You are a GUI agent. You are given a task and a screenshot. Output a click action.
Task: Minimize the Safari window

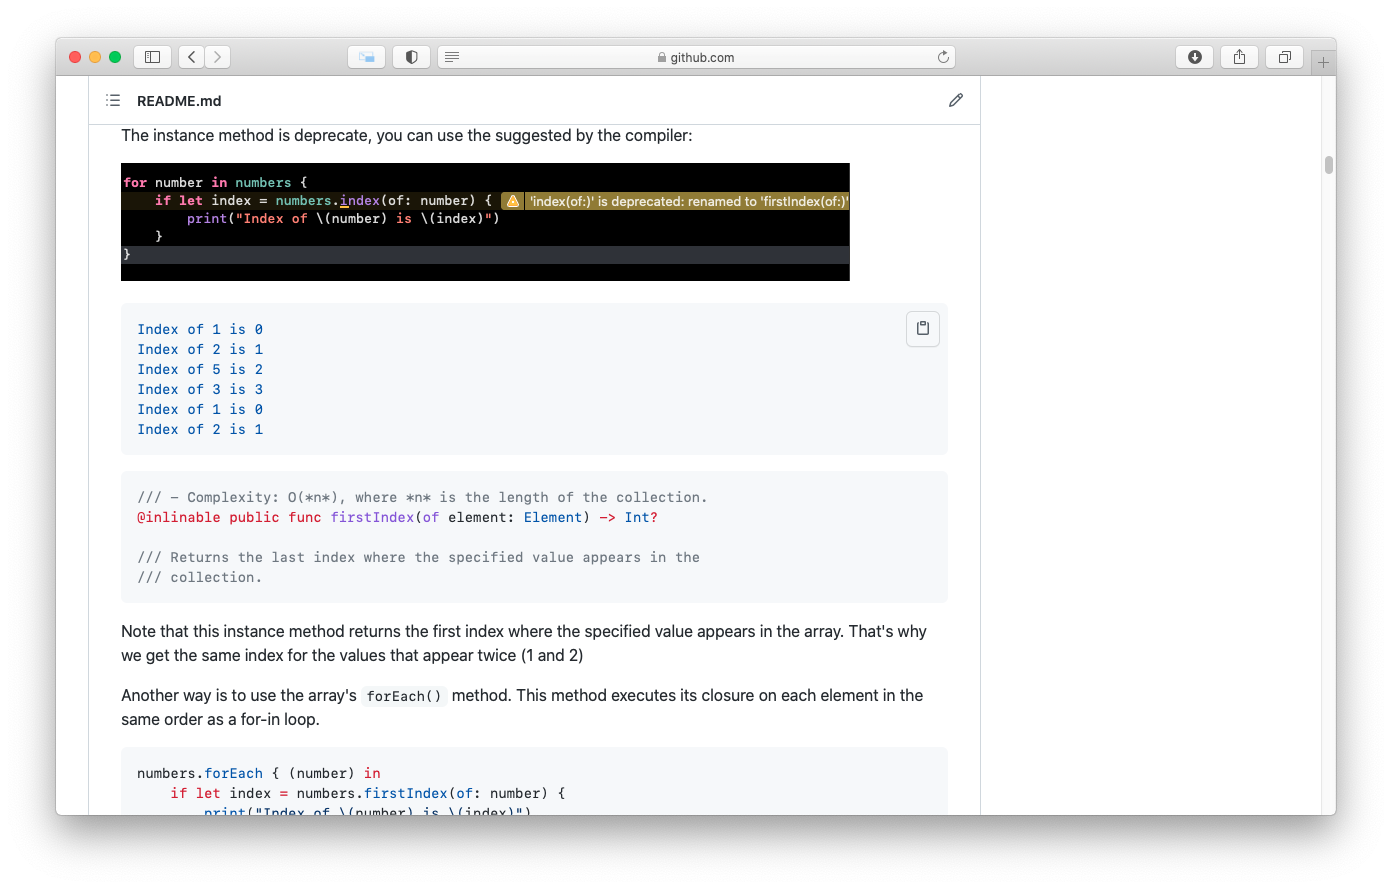click(x=95, y=57)
